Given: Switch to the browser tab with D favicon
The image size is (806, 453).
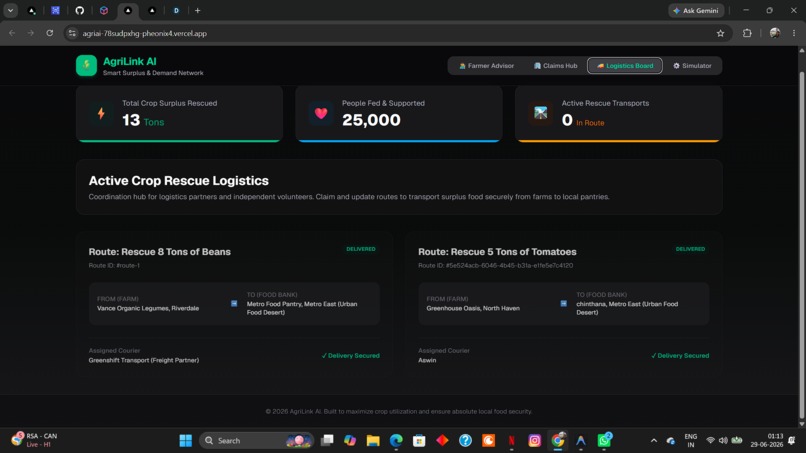Looking at the screenshot, I should coord(176,10).
